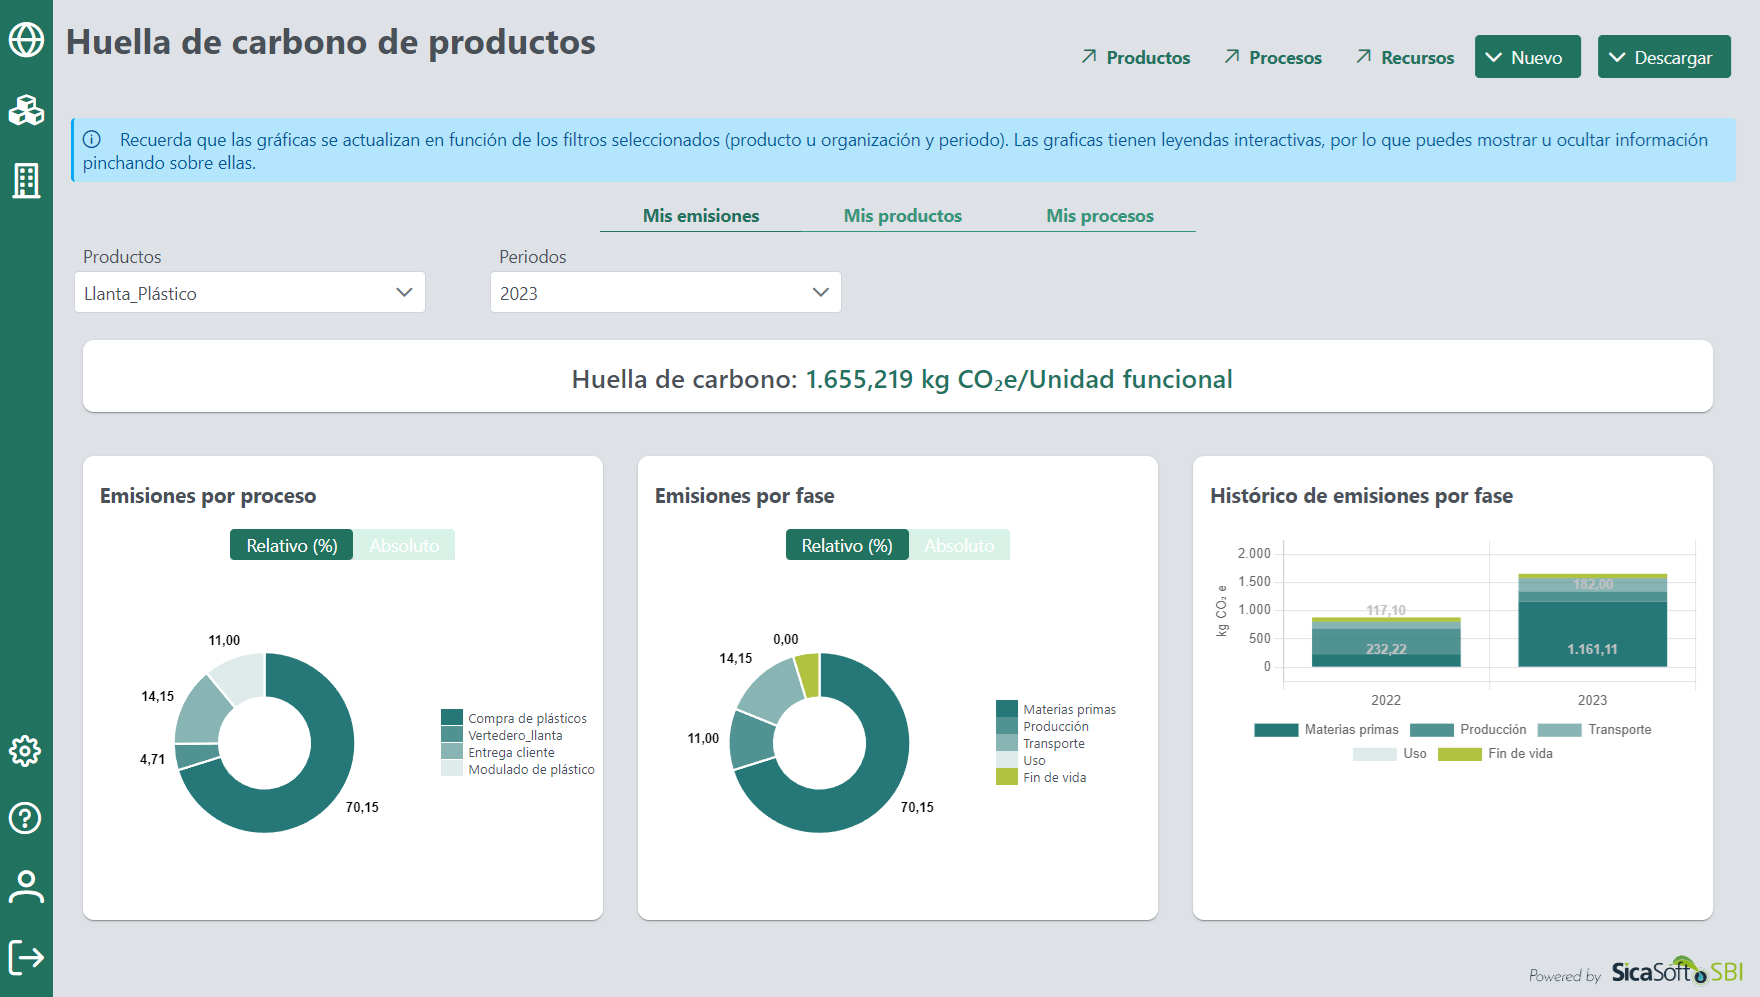Toggle Uso legend in fase donut

click(x=1021, y=760)
